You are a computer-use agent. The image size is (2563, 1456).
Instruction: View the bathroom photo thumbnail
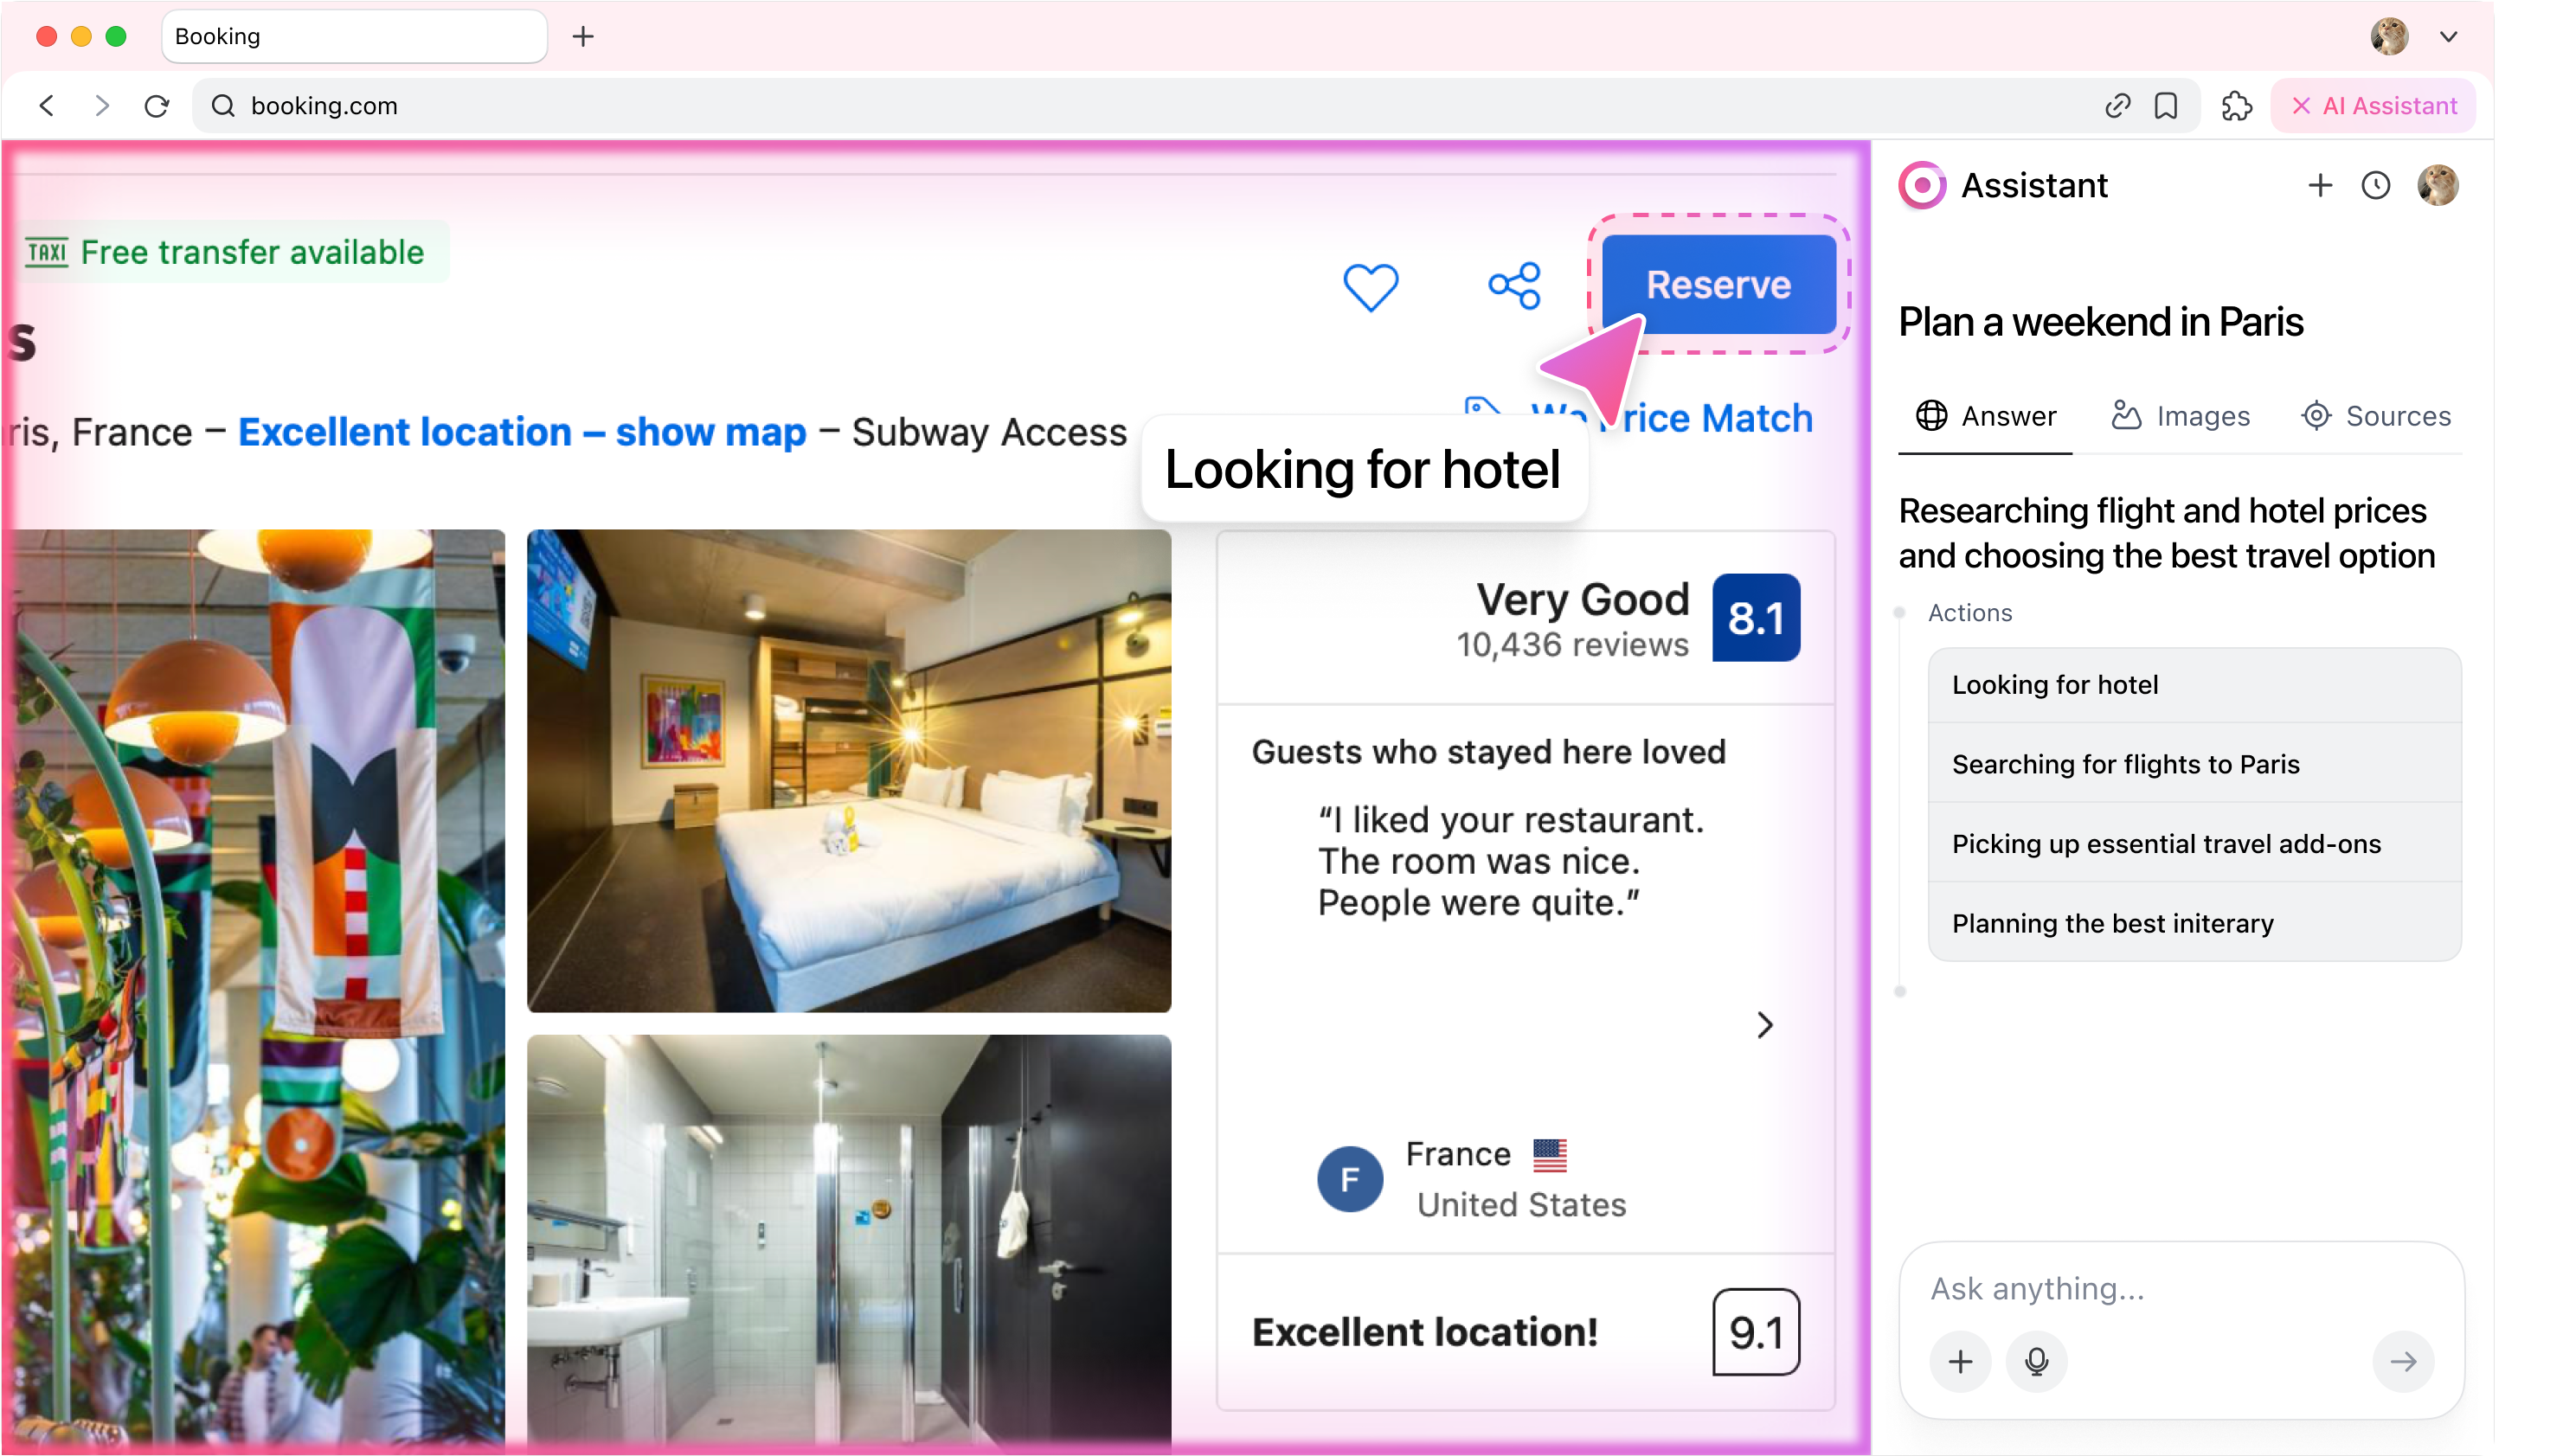coord(849,1243)
